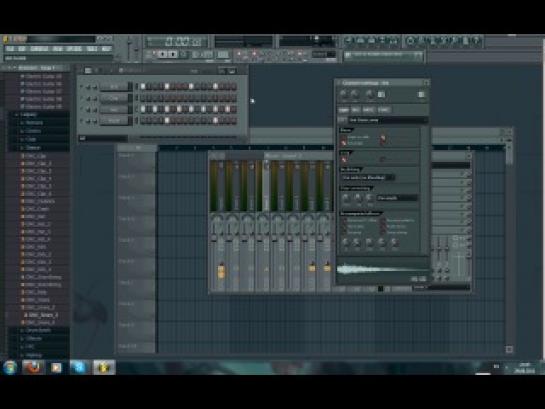Switch to FUNC tab in Channel settings
Image resolution: width=545 pixels, height=409 pixels.
[383, 110]
